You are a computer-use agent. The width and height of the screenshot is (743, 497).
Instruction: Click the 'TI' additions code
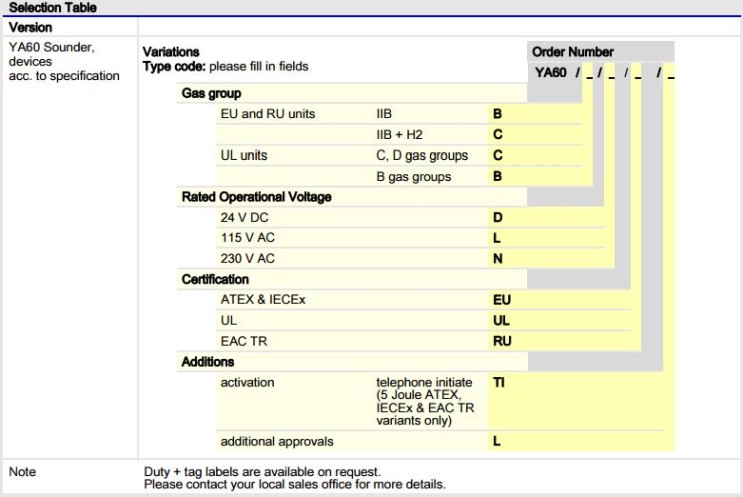pyautogui.click(x=498, y=382)
